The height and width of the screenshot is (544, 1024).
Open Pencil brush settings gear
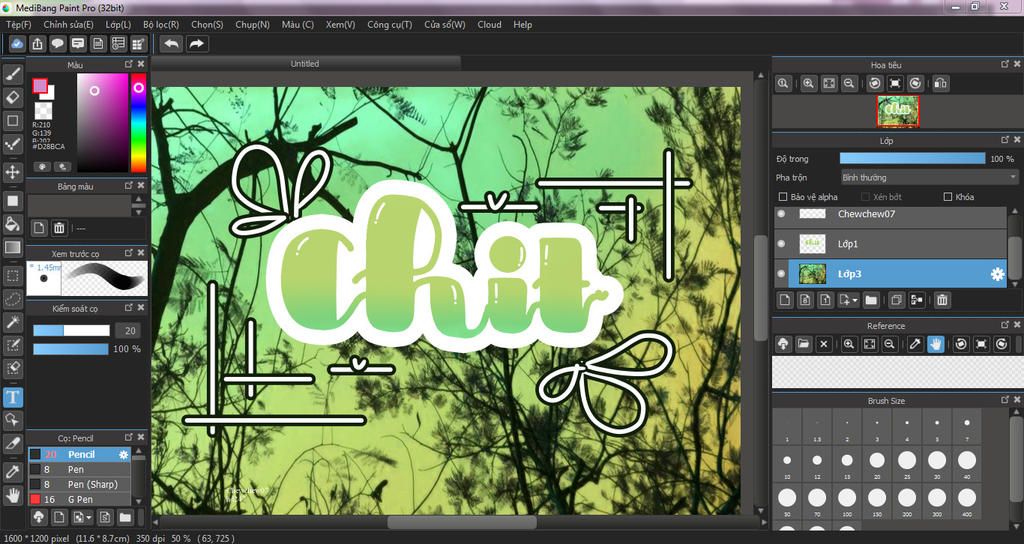pyautogui.click(x=123, y=455)
